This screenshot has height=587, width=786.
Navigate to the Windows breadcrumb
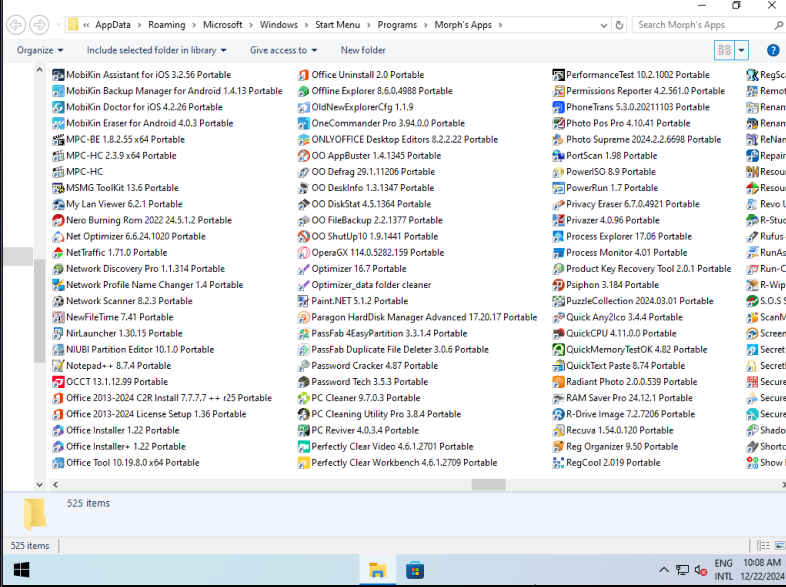pos(278,25)
